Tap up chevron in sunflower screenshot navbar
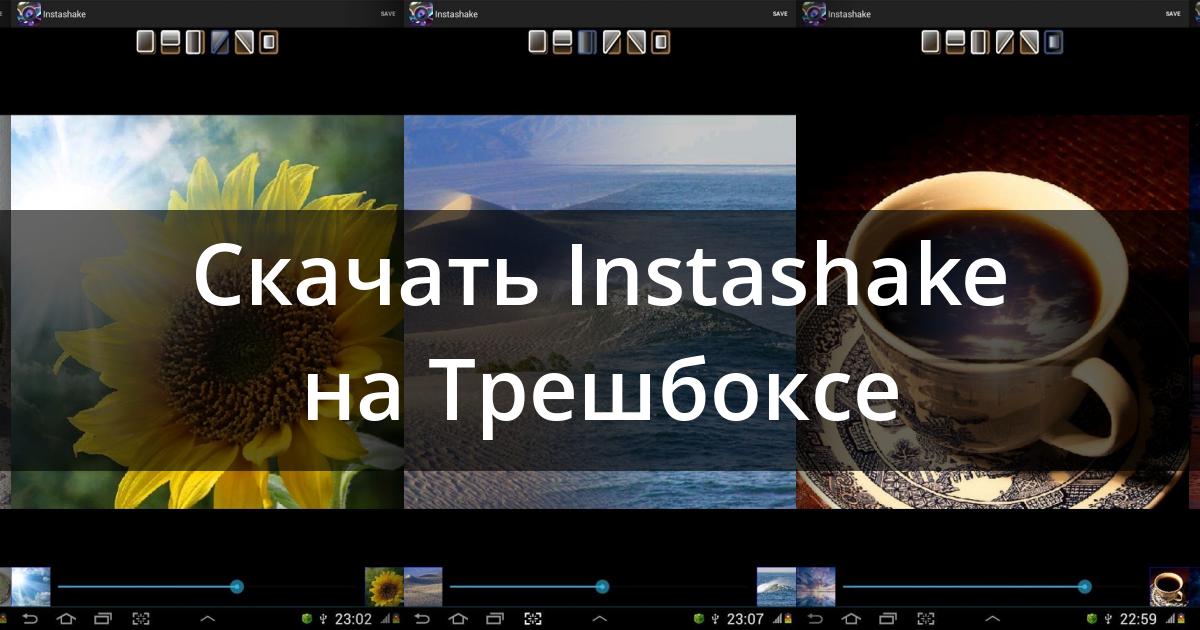Screen dimensions: 1200x630 click(x=207, y=619)
